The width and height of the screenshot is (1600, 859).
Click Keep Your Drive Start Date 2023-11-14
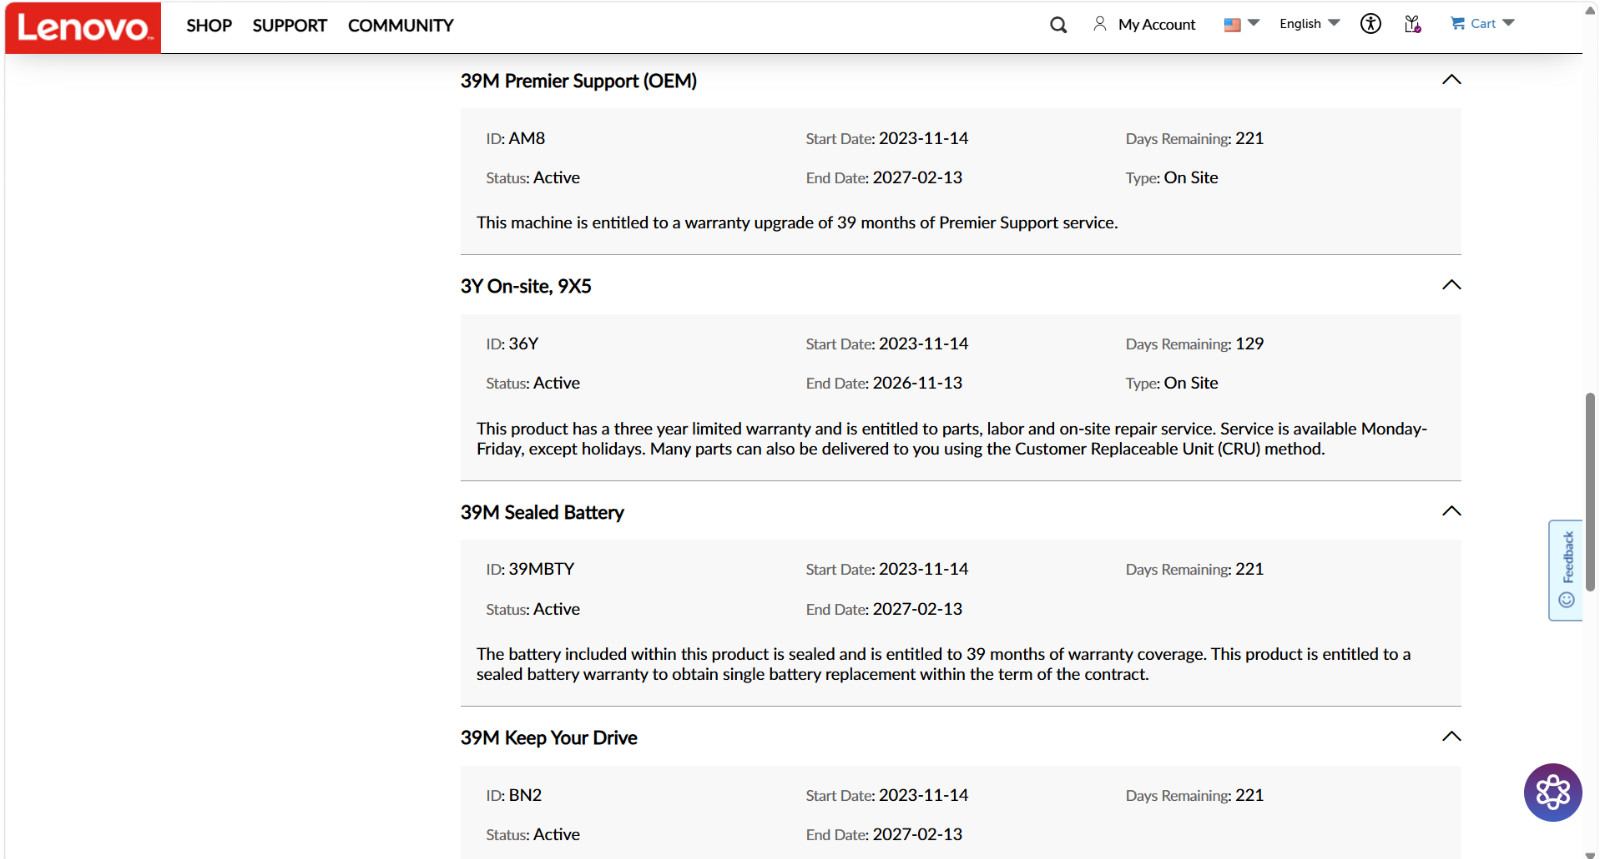click(924, 795)
